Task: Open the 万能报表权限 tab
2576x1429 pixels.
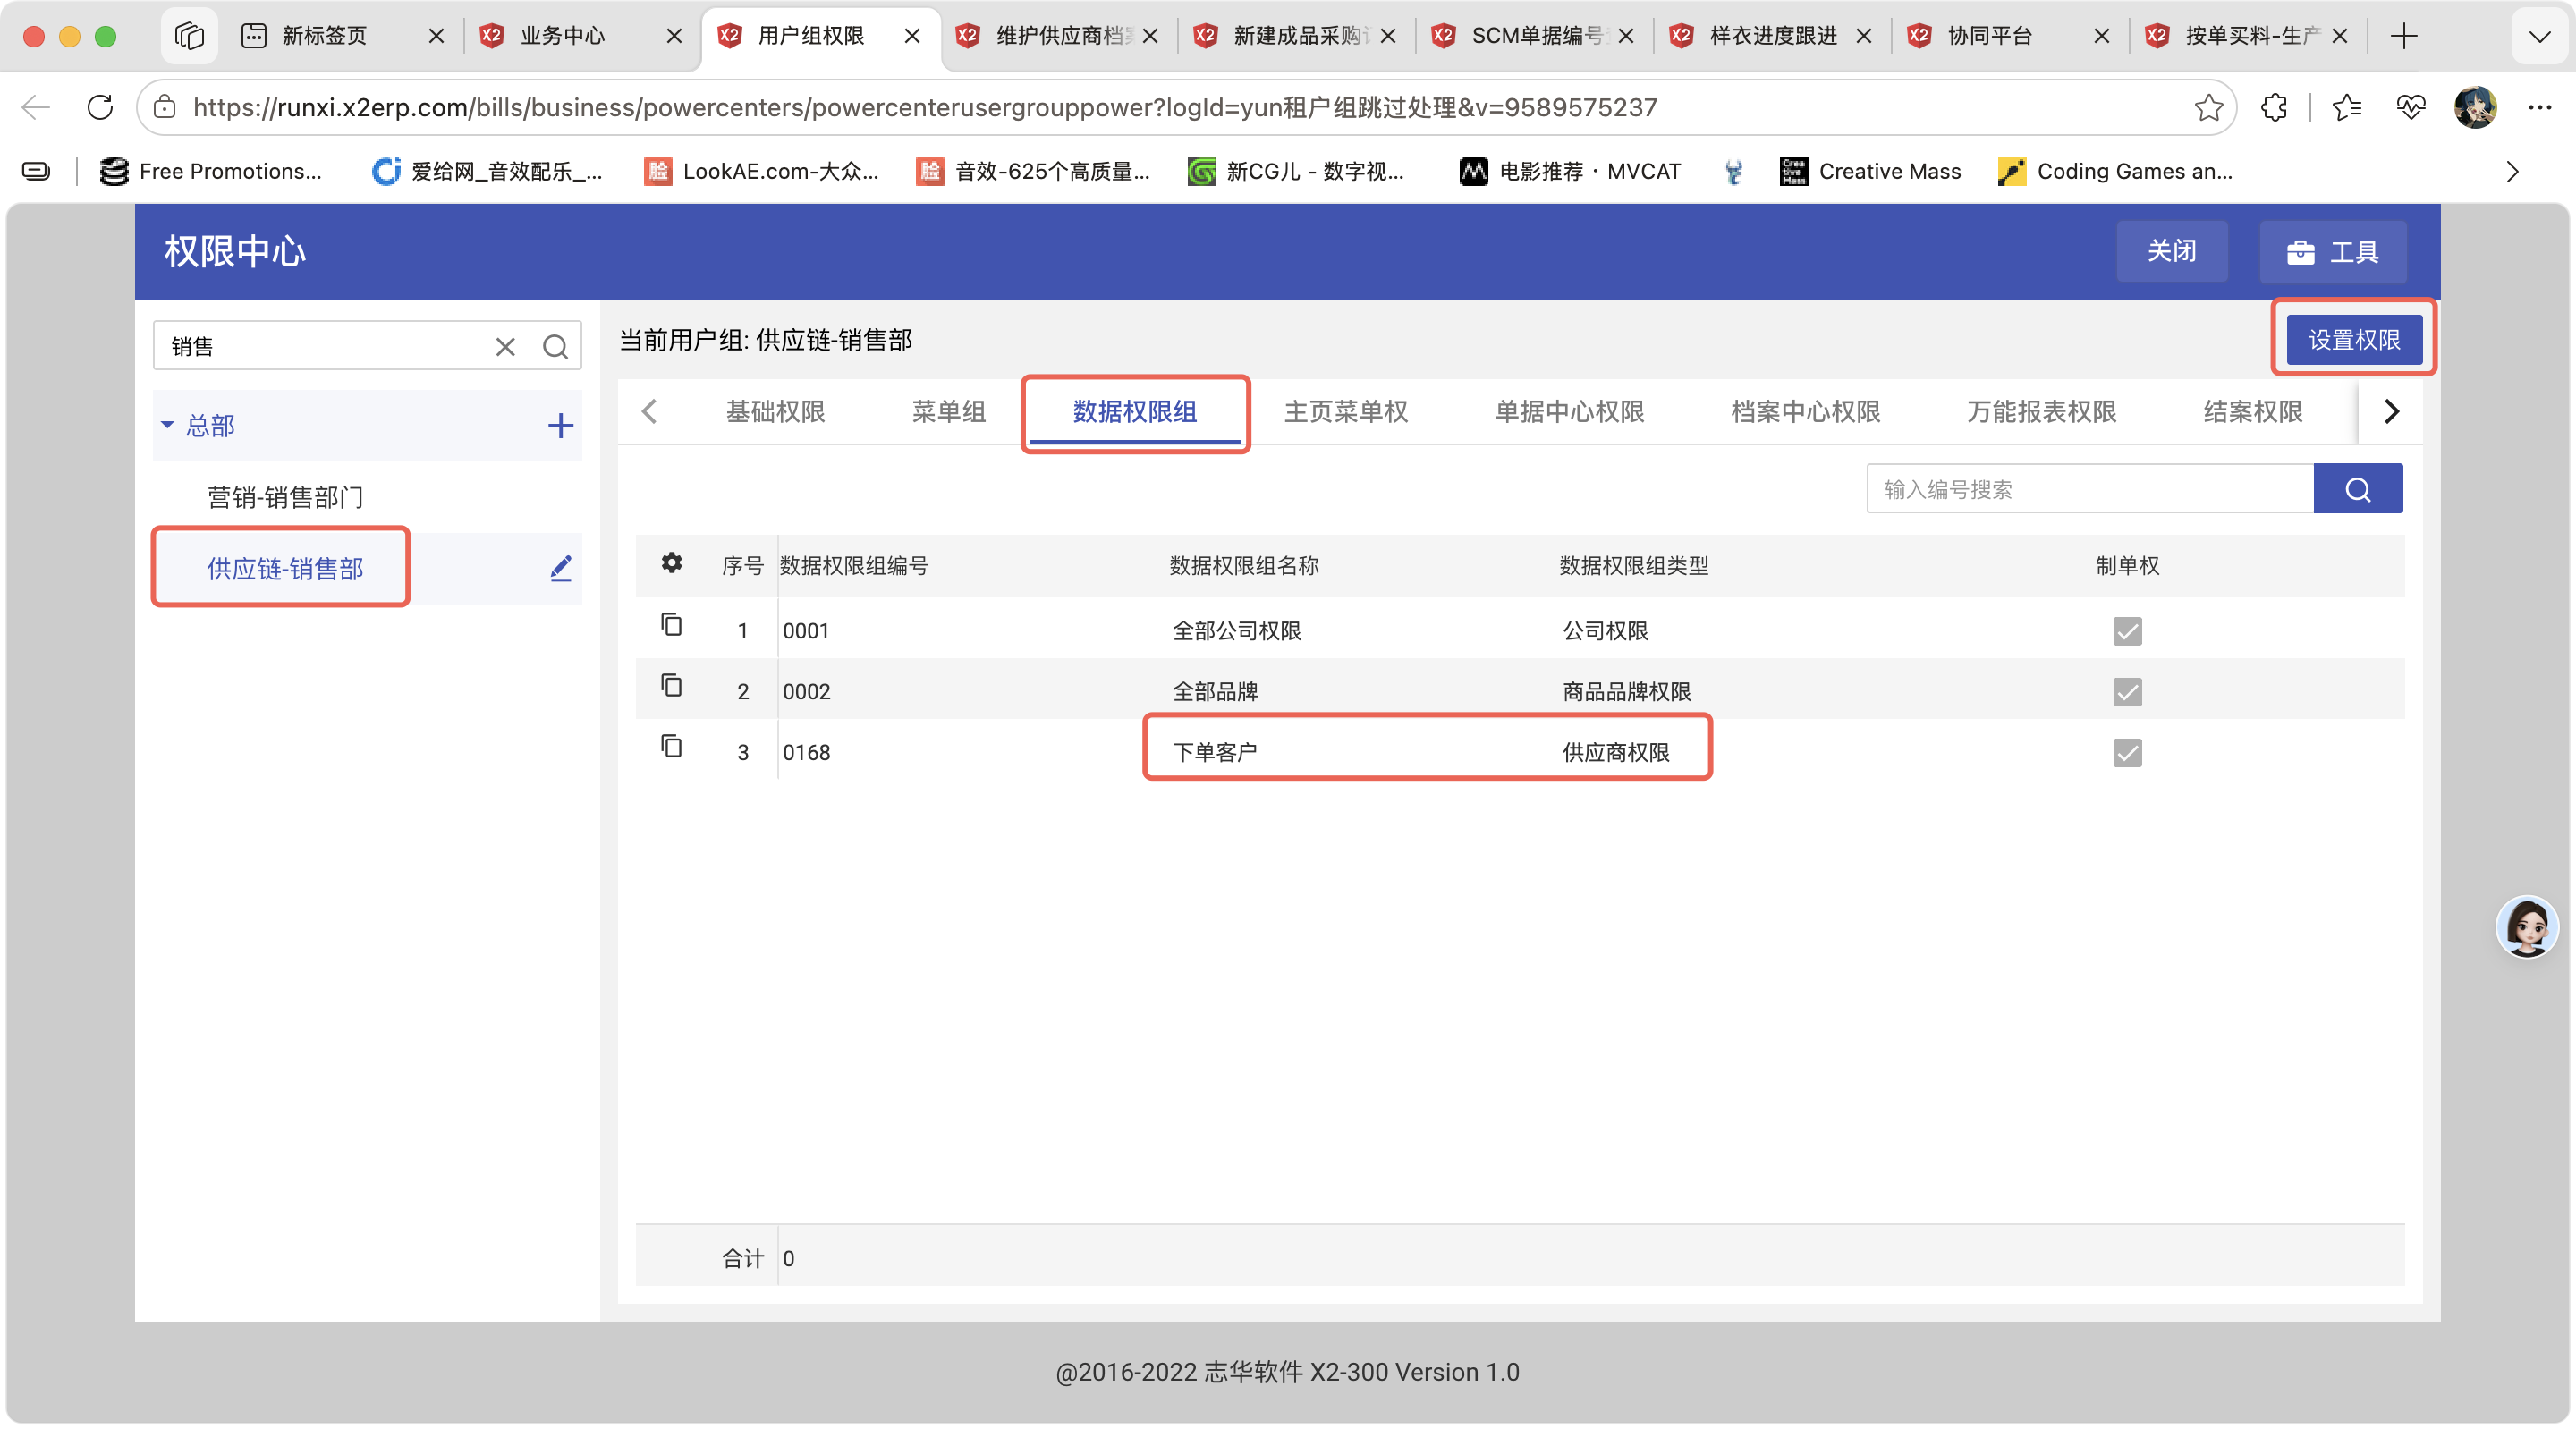Action: [2041, 412]
